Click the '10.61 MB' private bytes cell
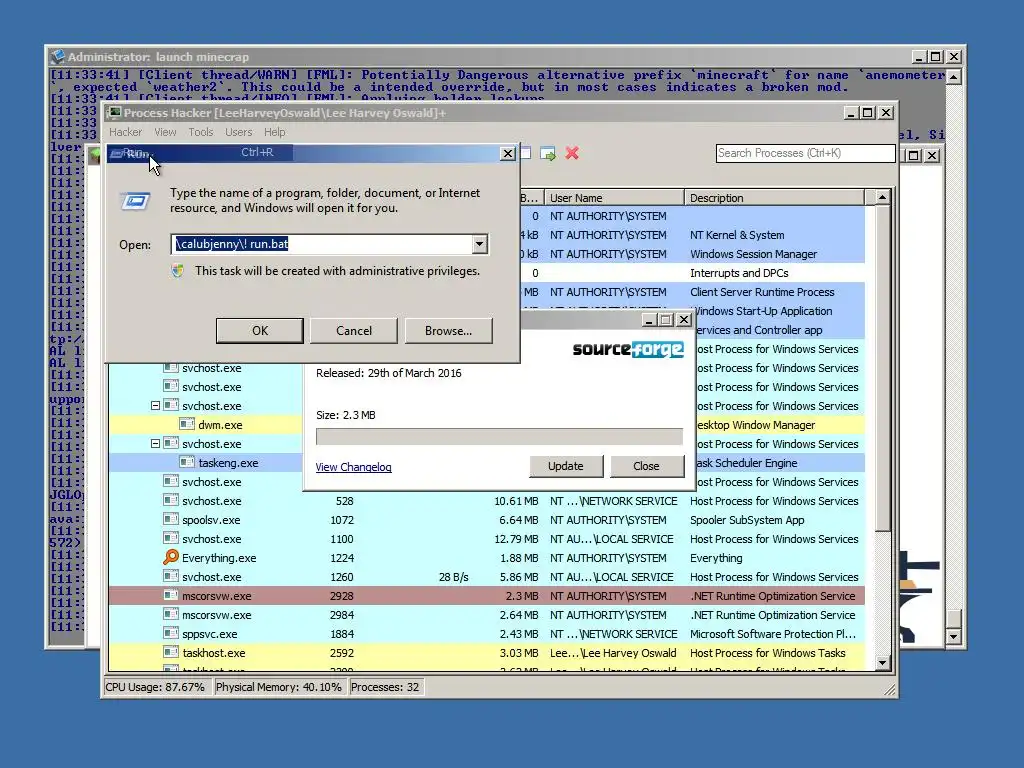1024x768 pixels. [516, 501]
